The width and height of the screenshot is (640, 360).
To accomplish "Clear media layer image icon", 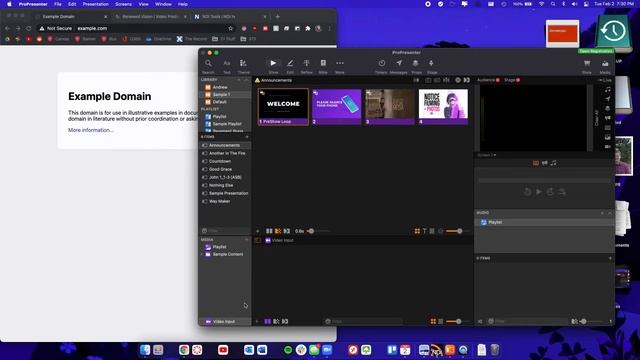I will pos(608,137).
